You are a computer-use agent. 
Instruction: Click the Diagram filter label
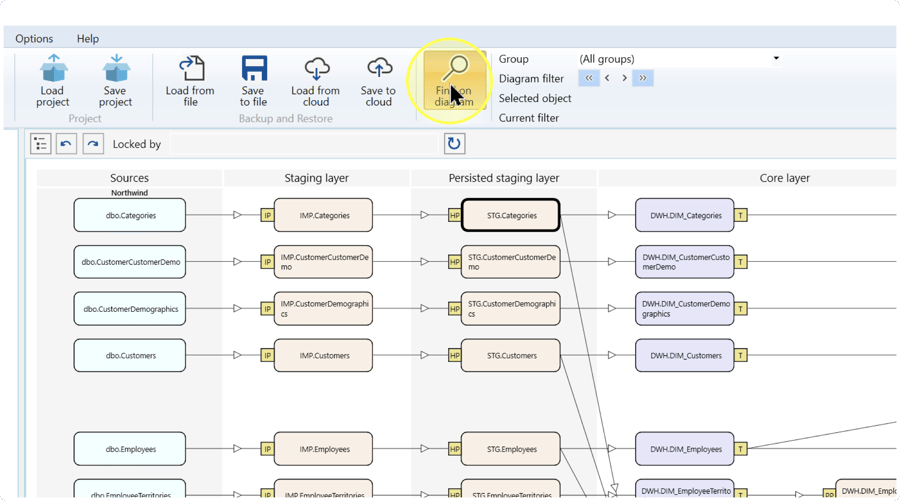531,79
